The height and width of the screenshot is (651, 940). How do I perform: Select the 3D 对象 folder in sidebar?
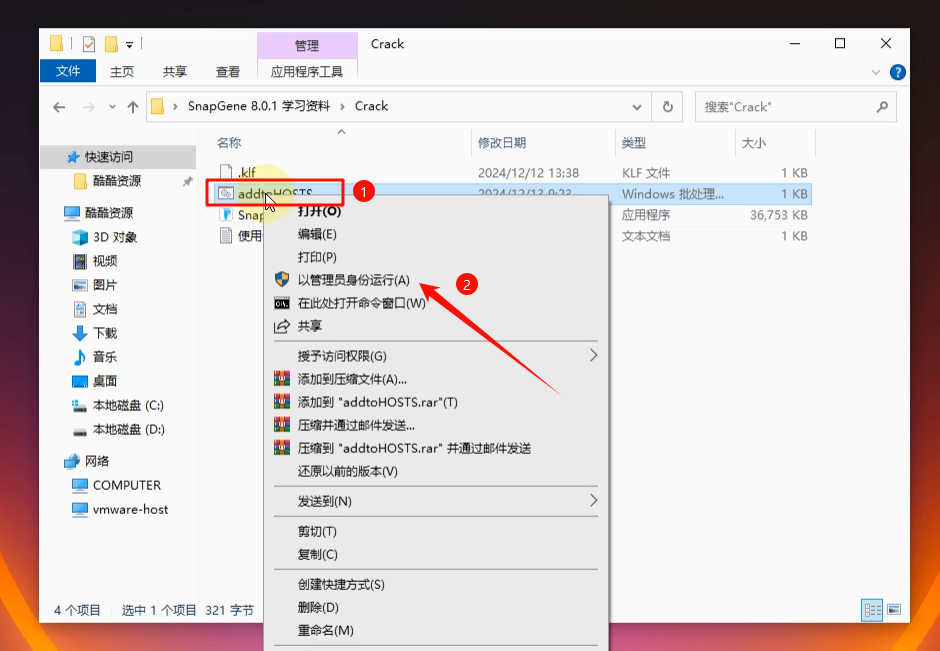pos(114,237)
